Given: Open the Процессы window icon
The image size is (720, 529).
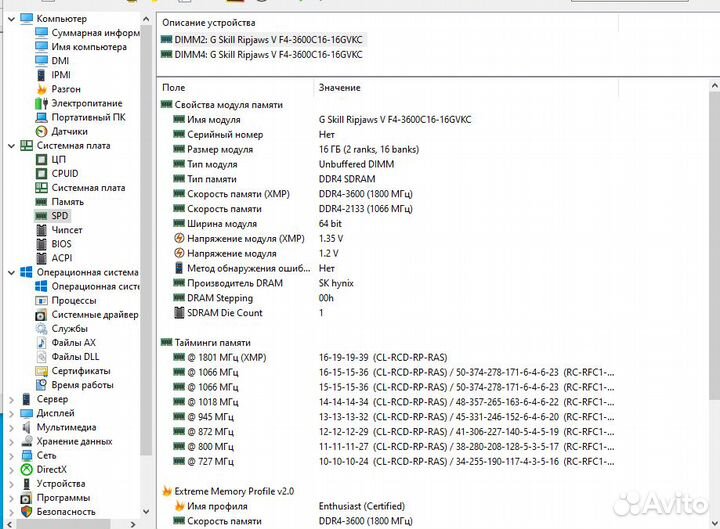Looking at the screenshot, I should (x=41, y=301).
